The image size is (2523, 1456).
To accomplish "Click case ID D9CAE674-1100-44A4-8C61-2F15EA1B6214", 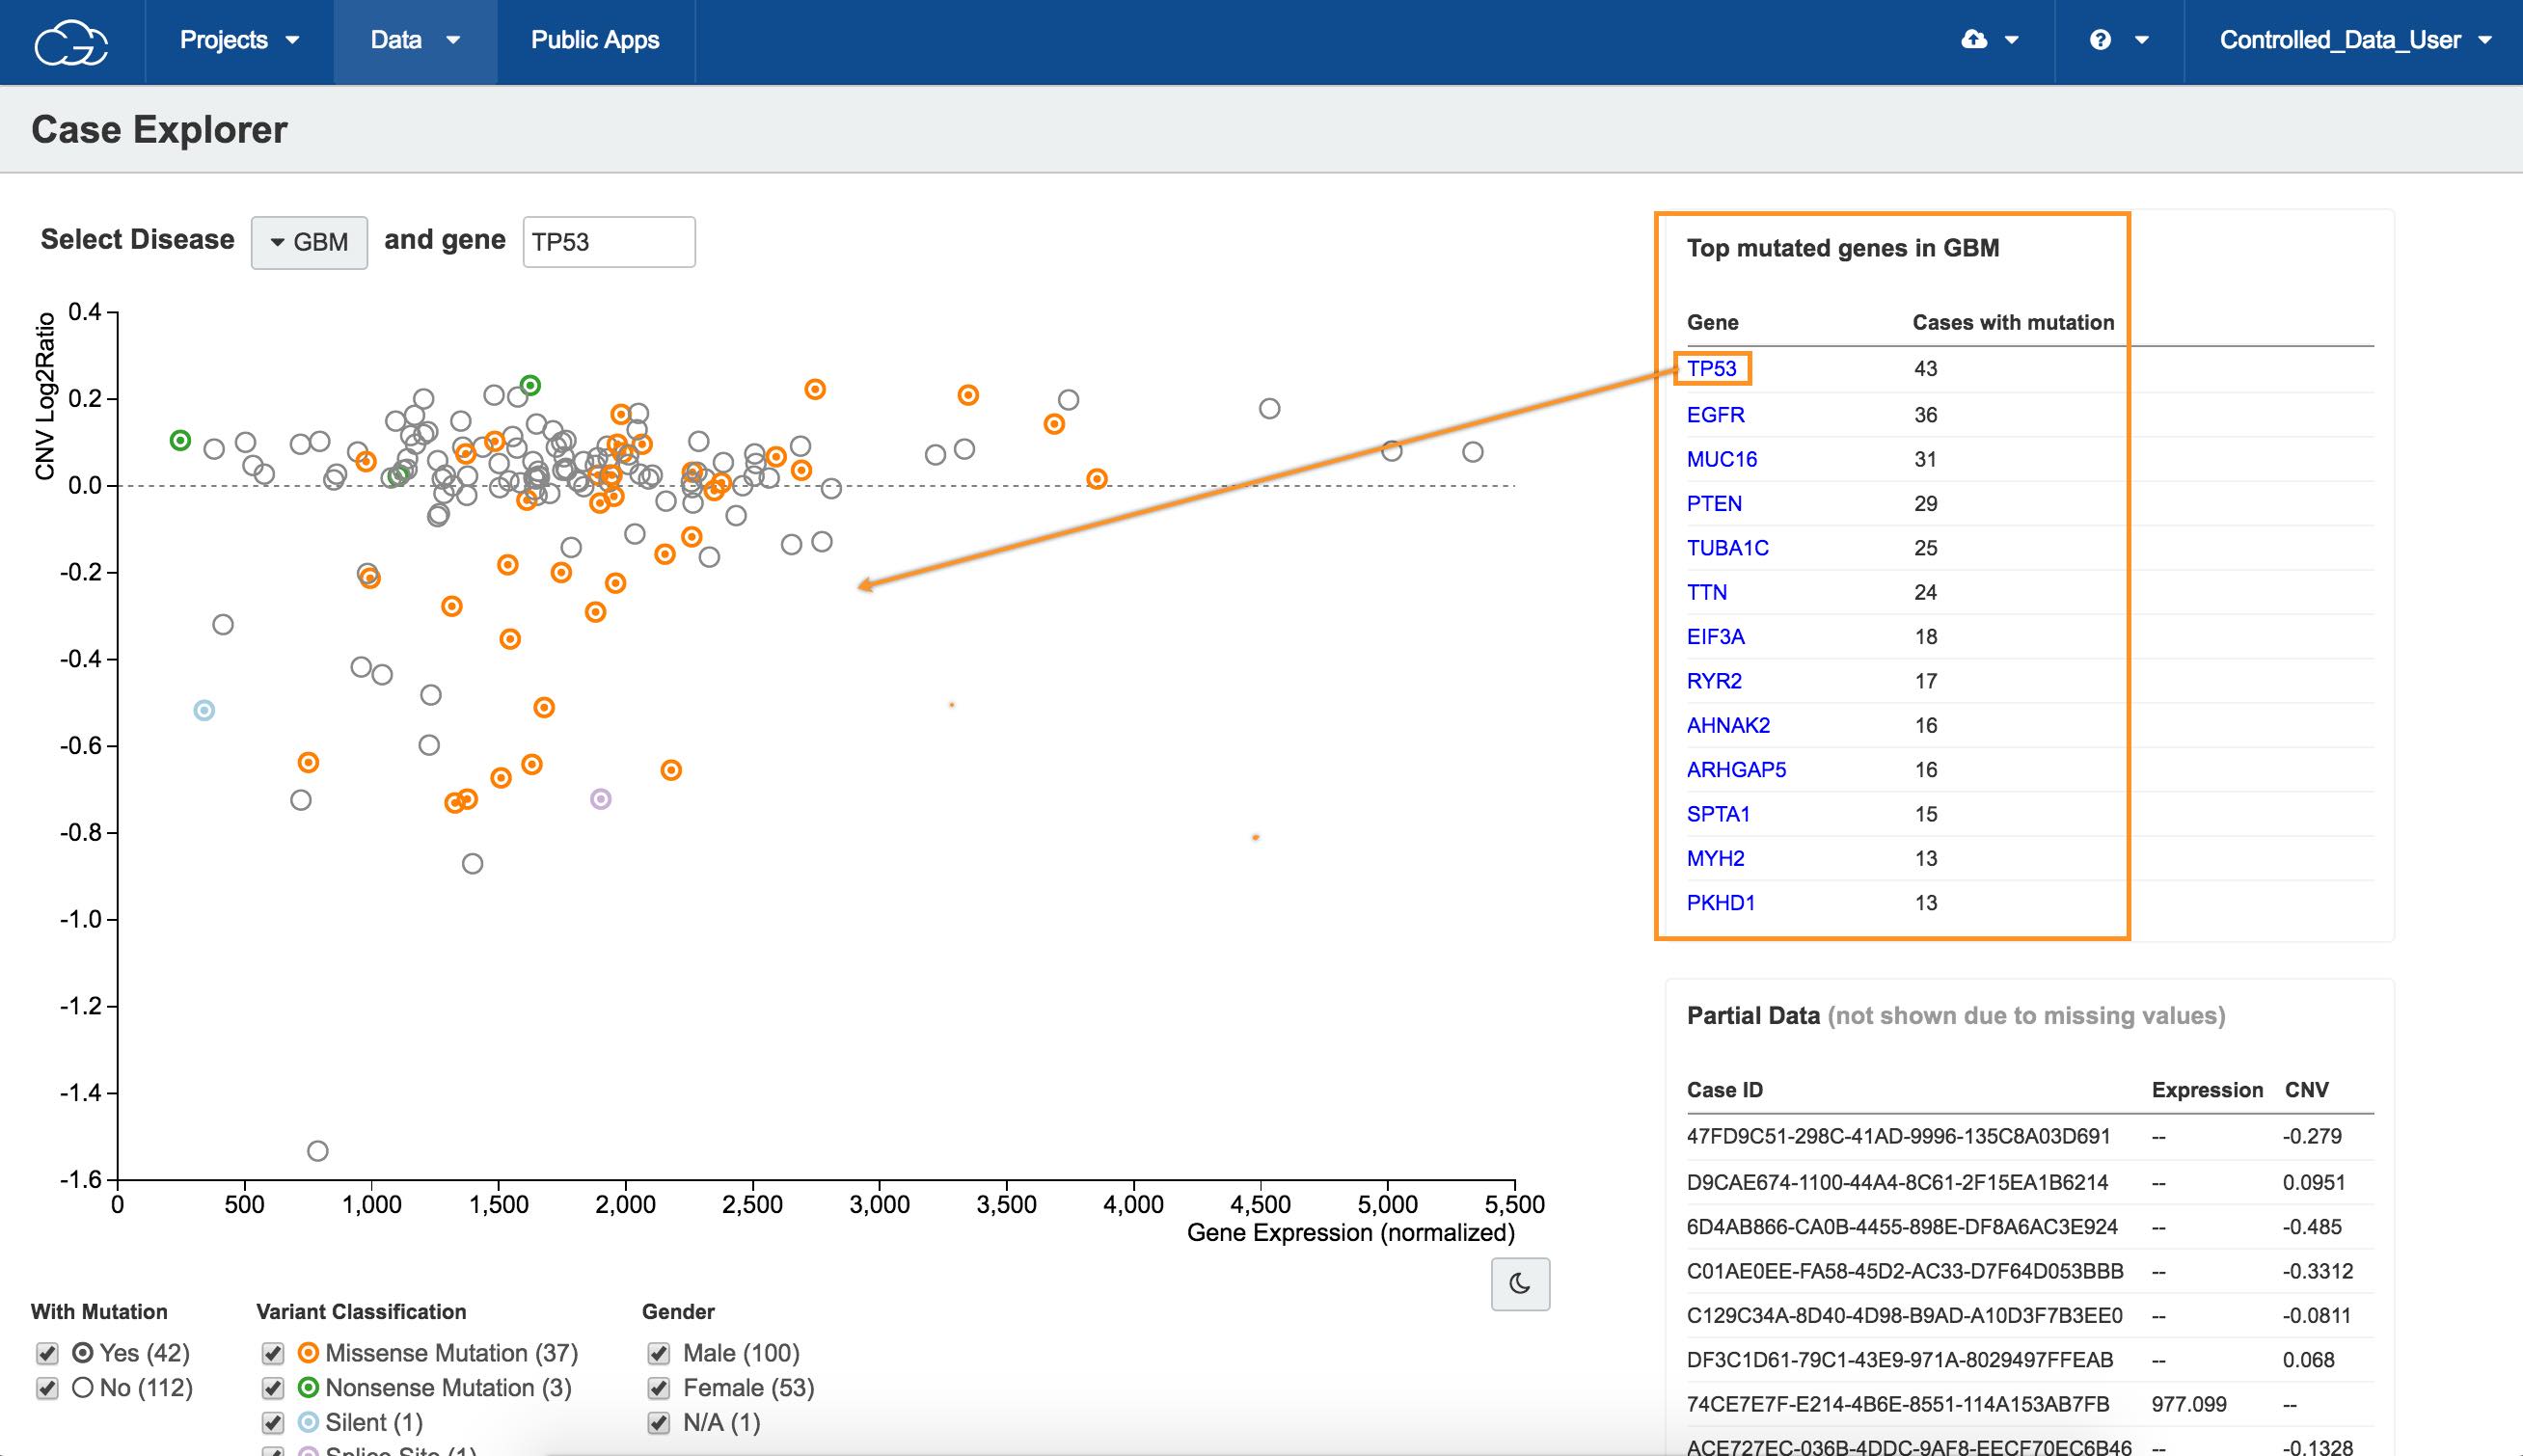I will (x=1897, y=1182).
